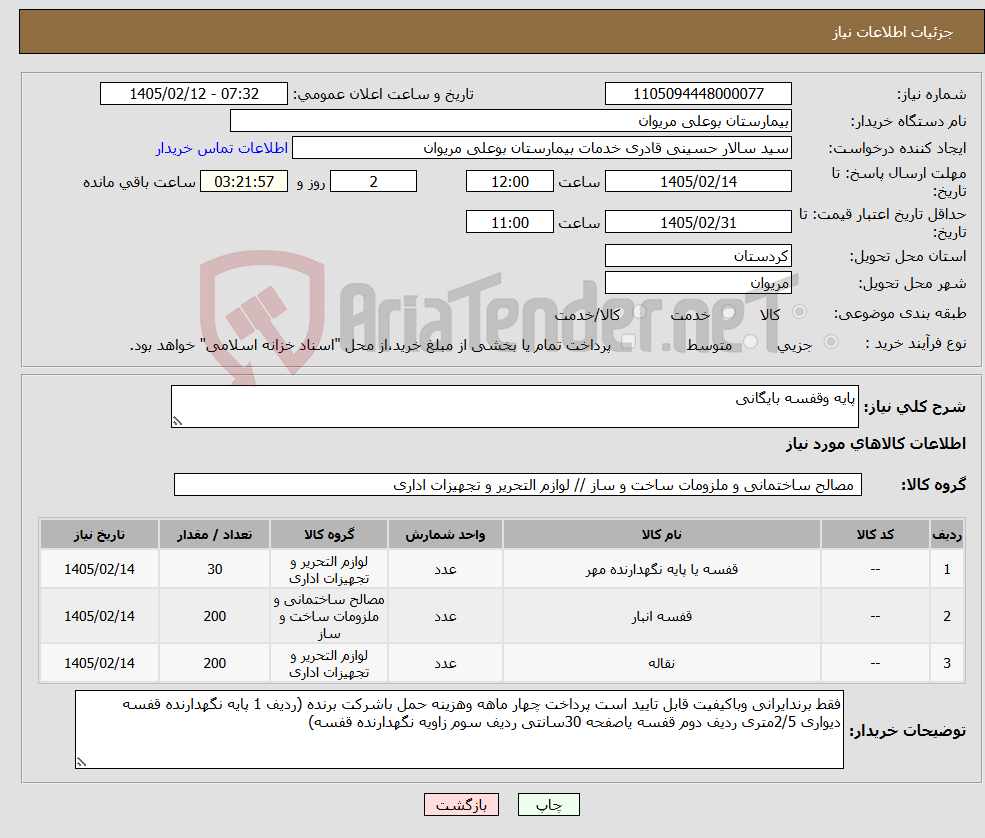The image size is (985, 838).
Task: Click the ردیف column header
Action: tap(947, 535)
